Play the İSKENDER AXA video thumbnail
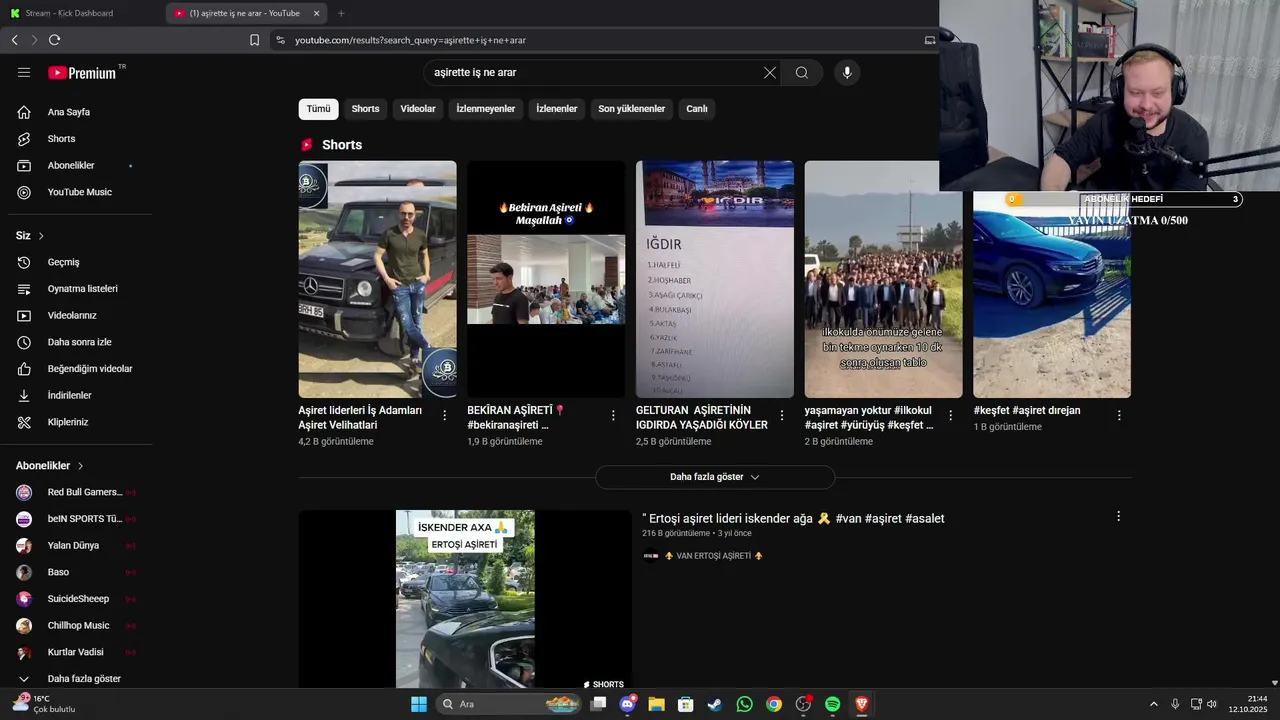 [x=465, y=599]
